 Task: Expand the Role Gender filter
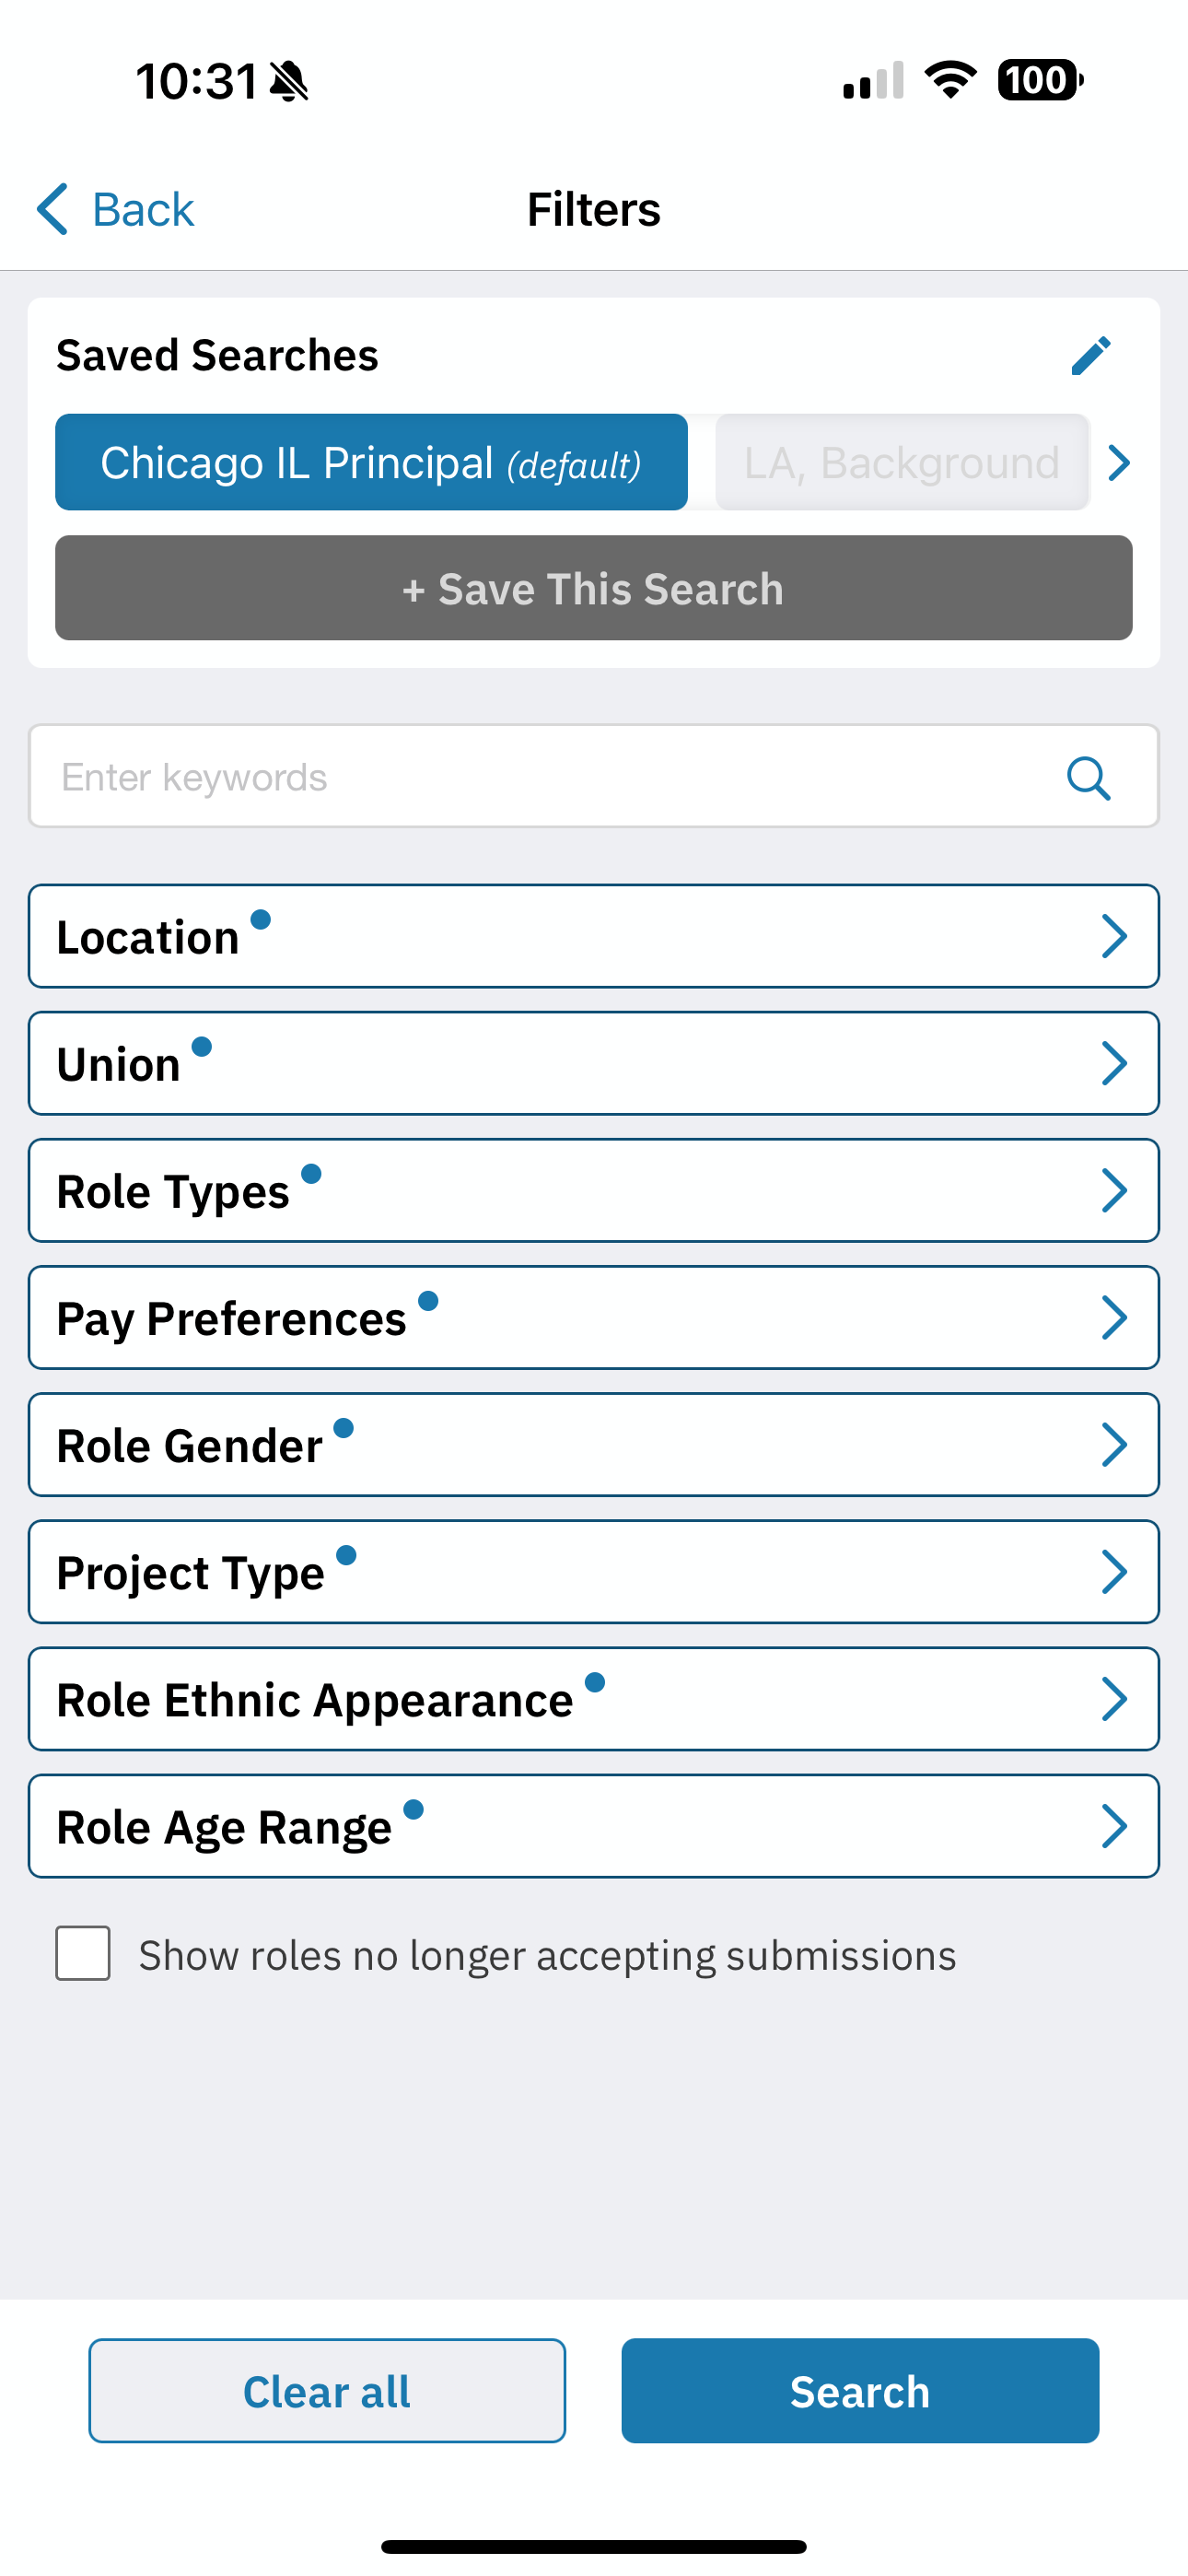pyautogui.click(x=594, y=1444)
